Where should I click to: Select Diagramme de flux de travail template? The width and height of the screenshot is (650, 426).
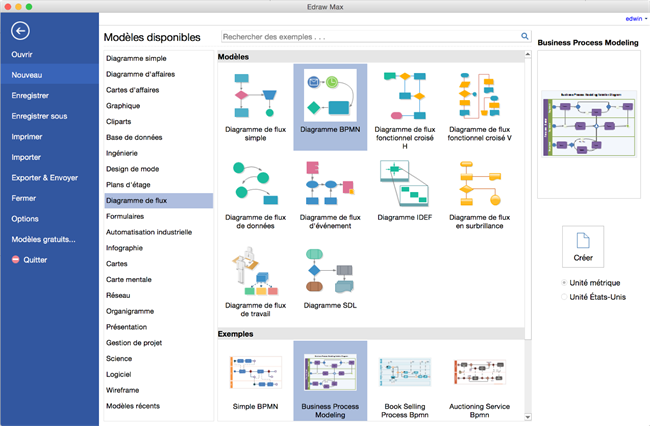click(255, 283)
